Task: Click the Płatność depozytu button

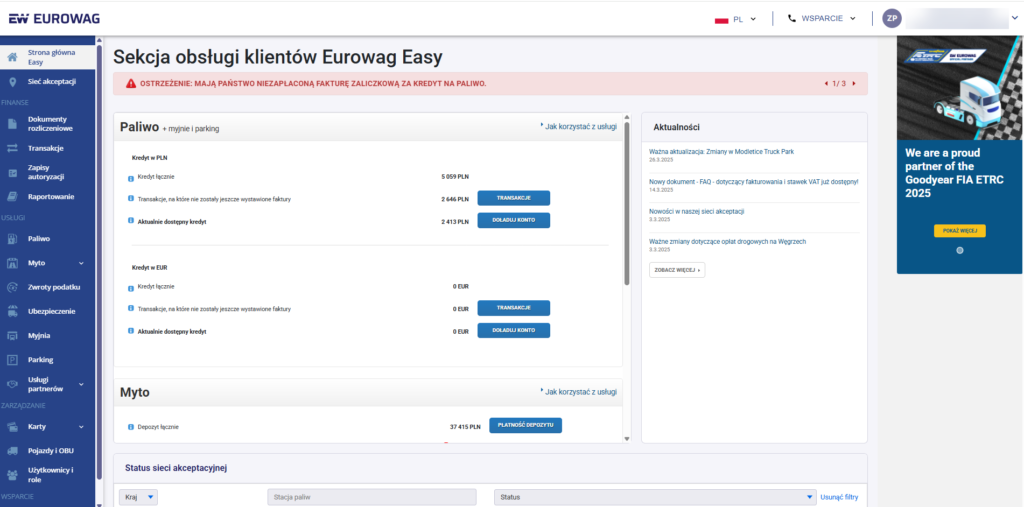Action: (526, 425)
